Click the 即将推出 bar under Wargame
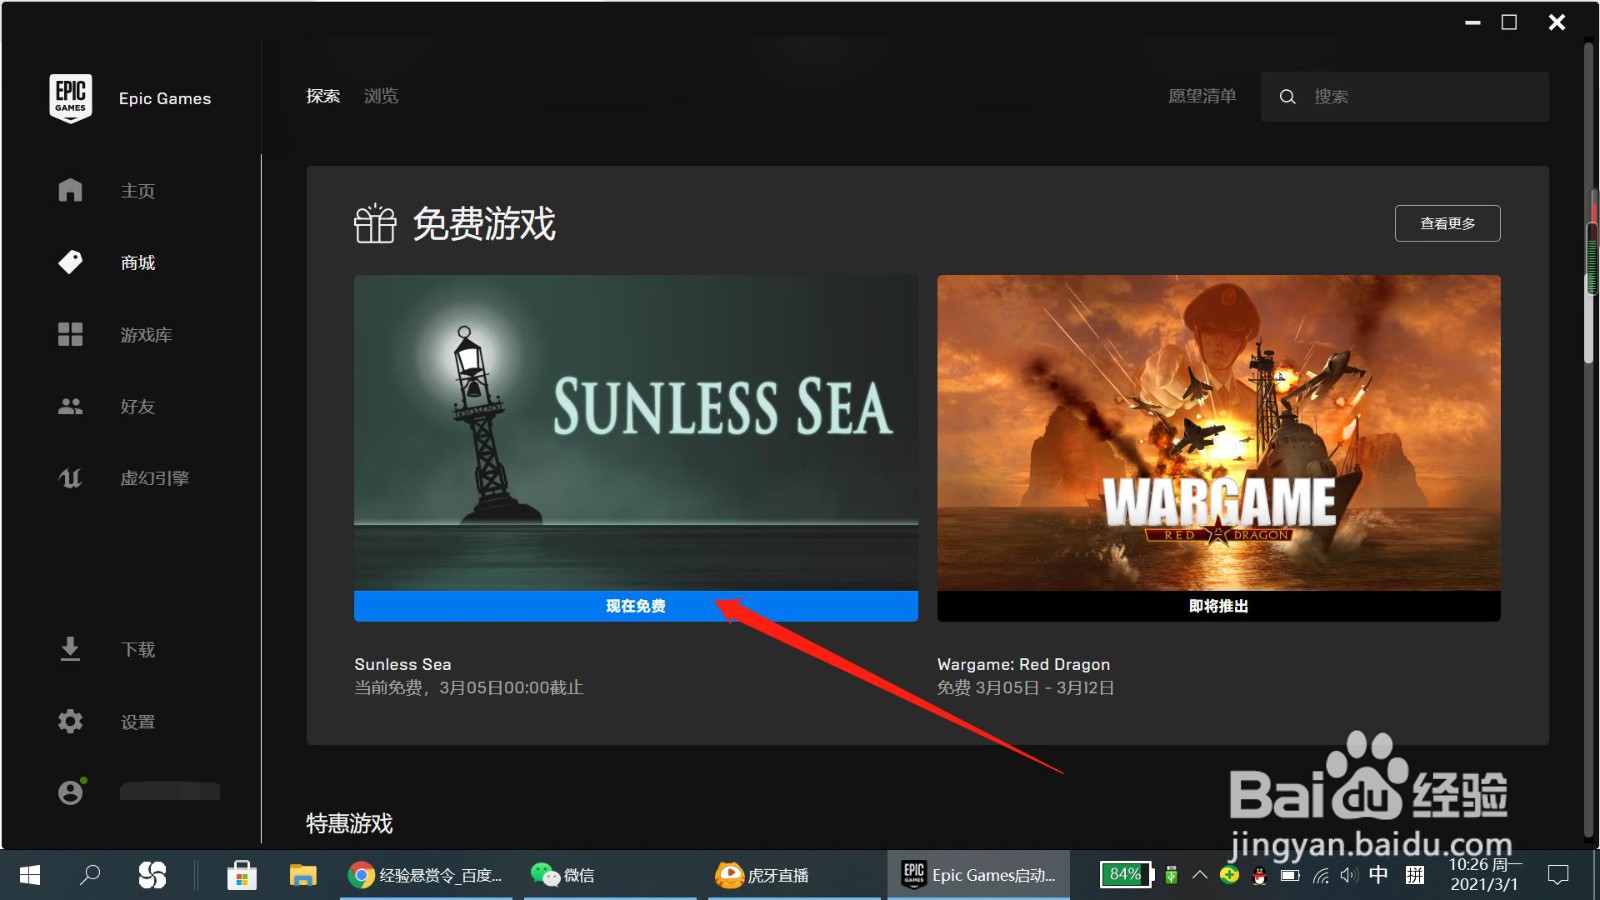The image size is (1600, 900). (1219, 606)
